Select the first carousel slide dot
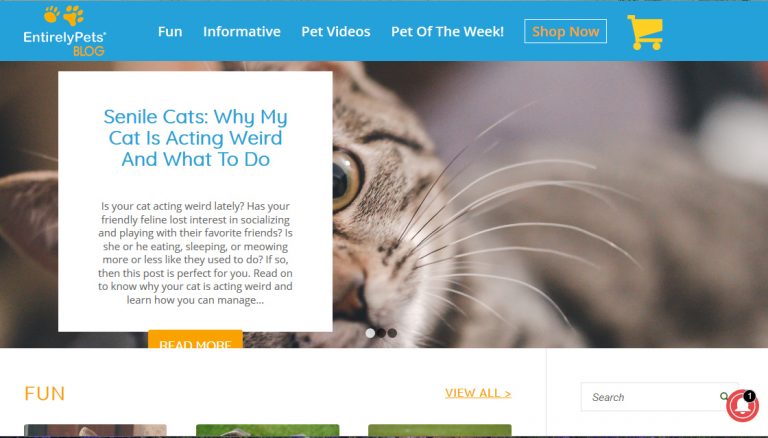 point(370,333)
